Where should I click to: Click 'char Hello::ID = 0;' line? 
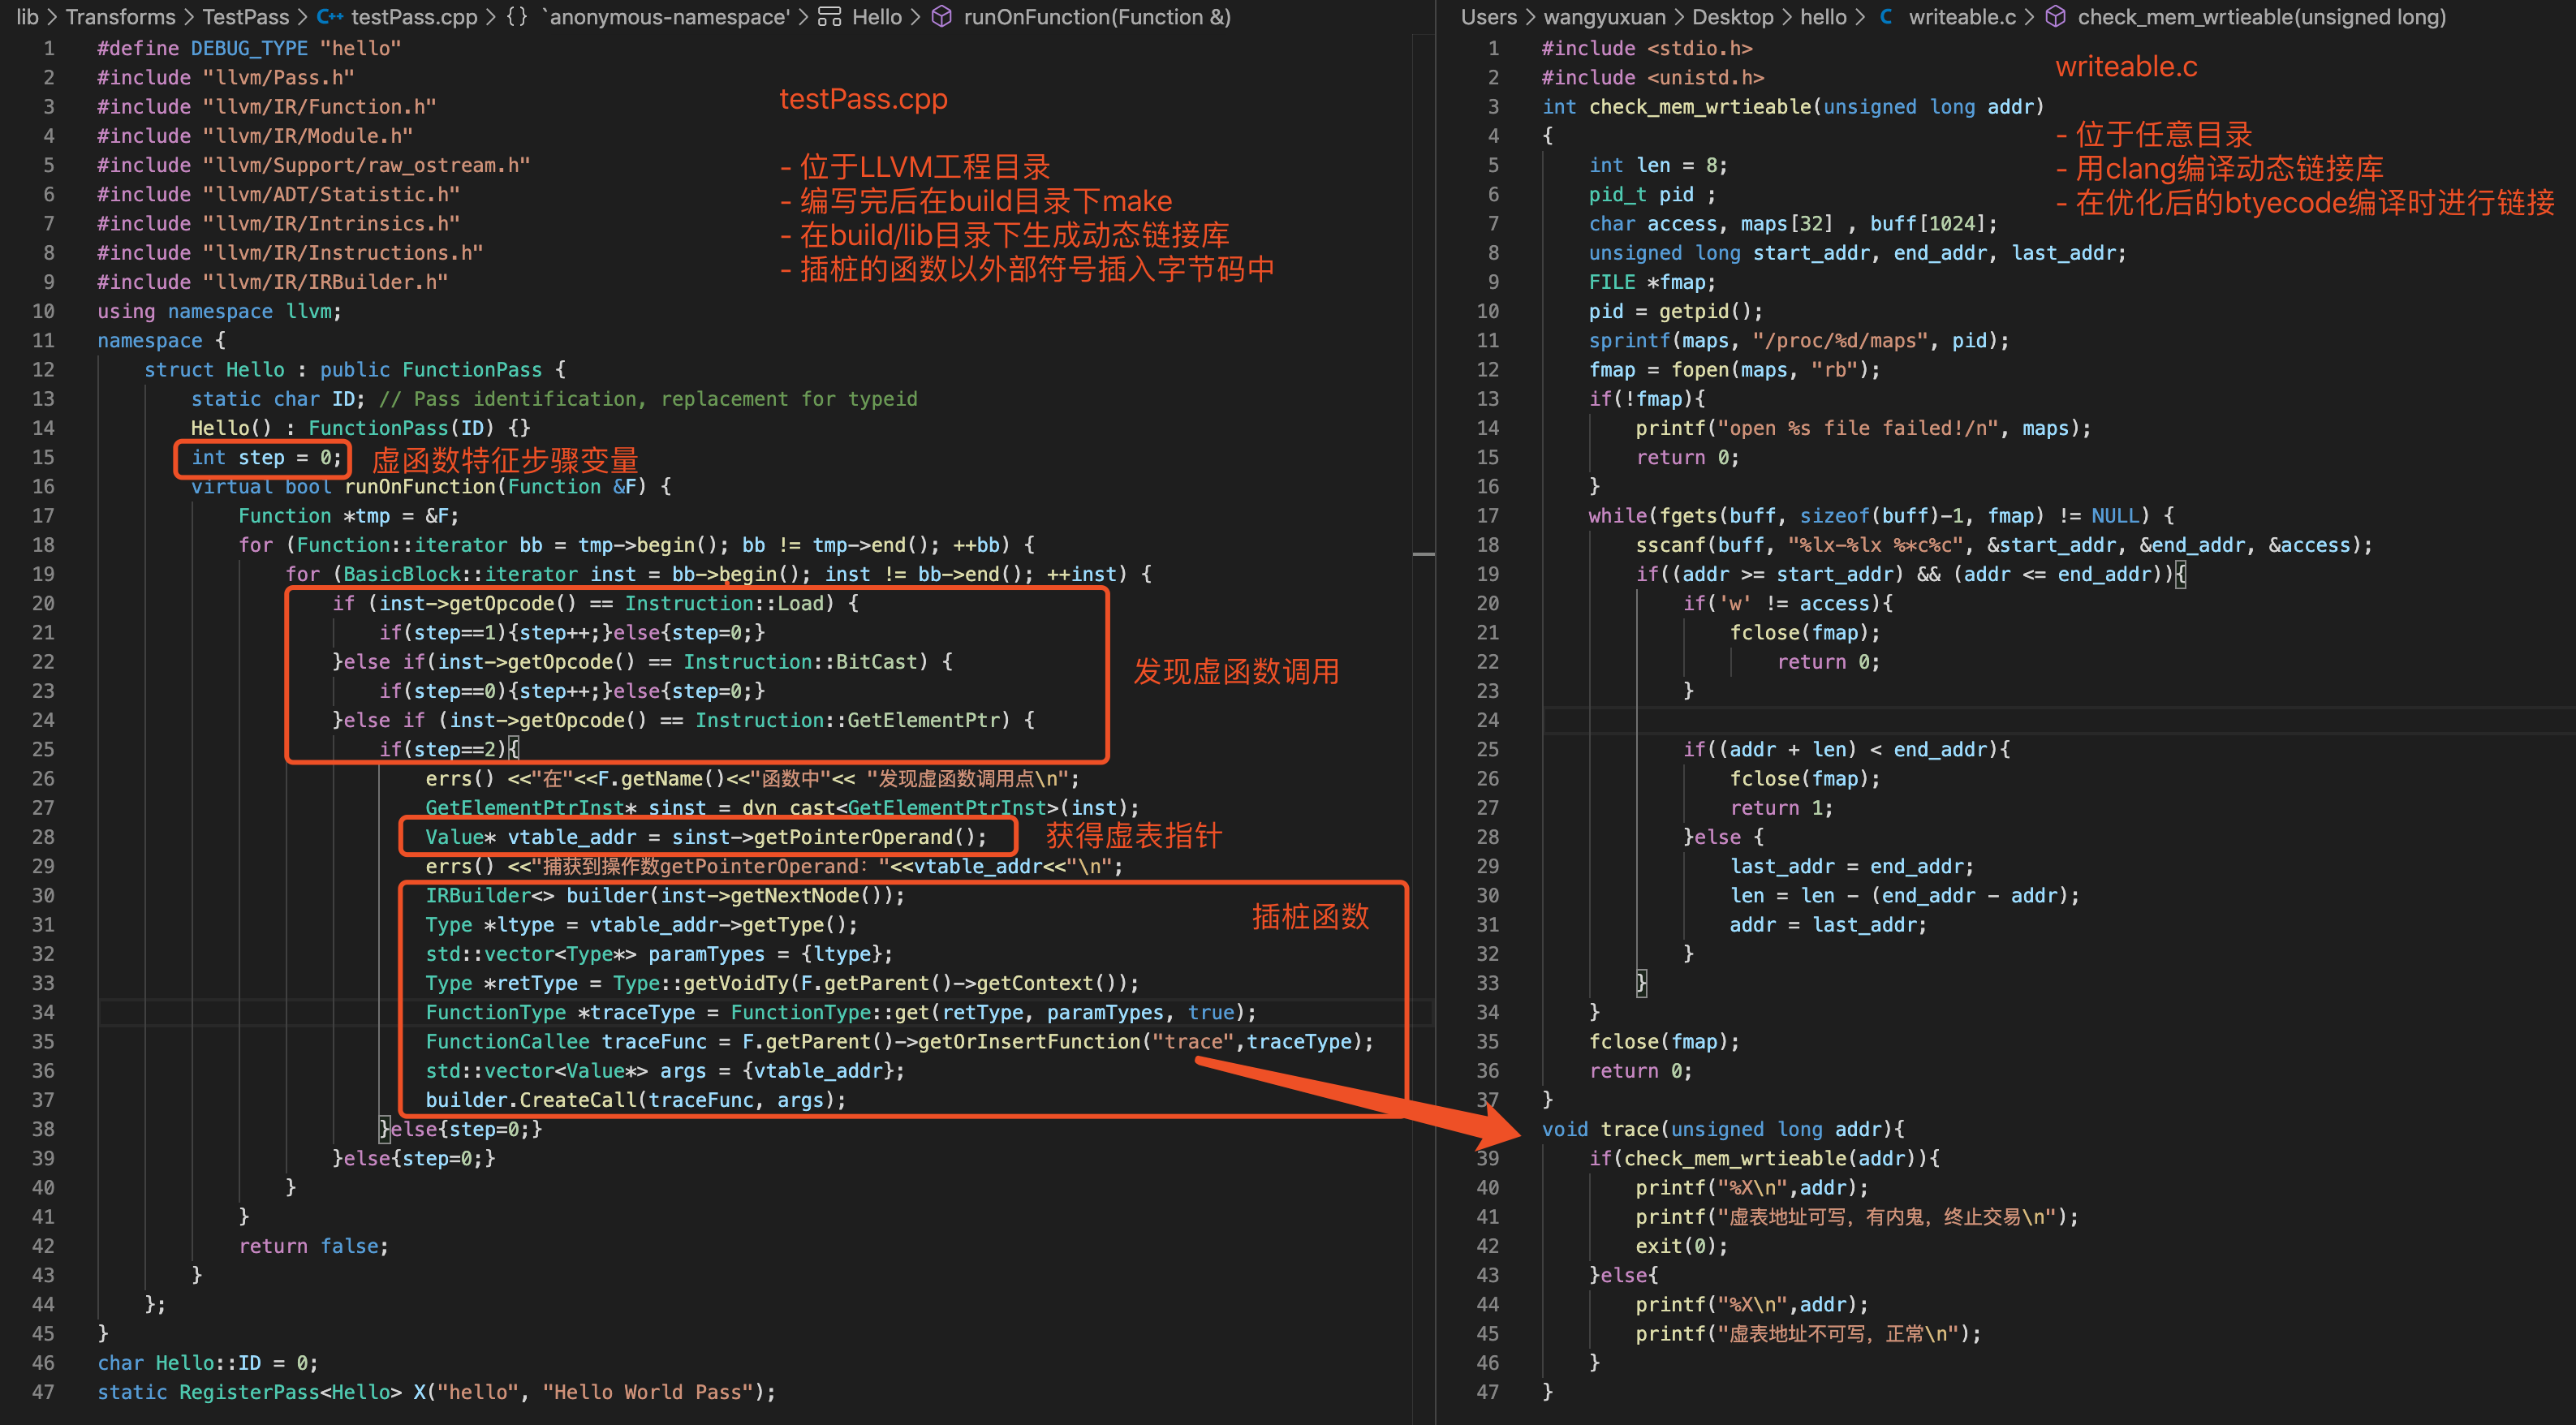click(x=207, y=1363)
